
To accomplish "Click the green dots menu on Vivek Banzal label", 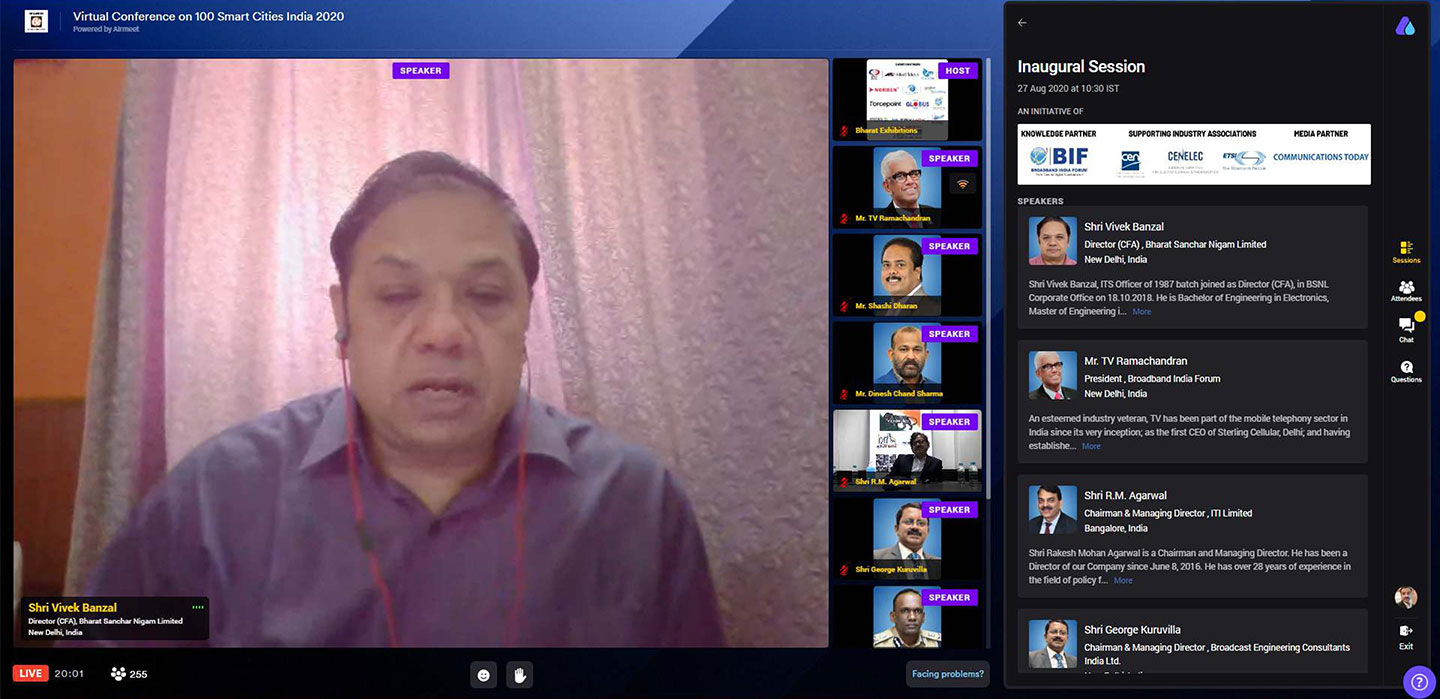I will click(x=198, y=607).
